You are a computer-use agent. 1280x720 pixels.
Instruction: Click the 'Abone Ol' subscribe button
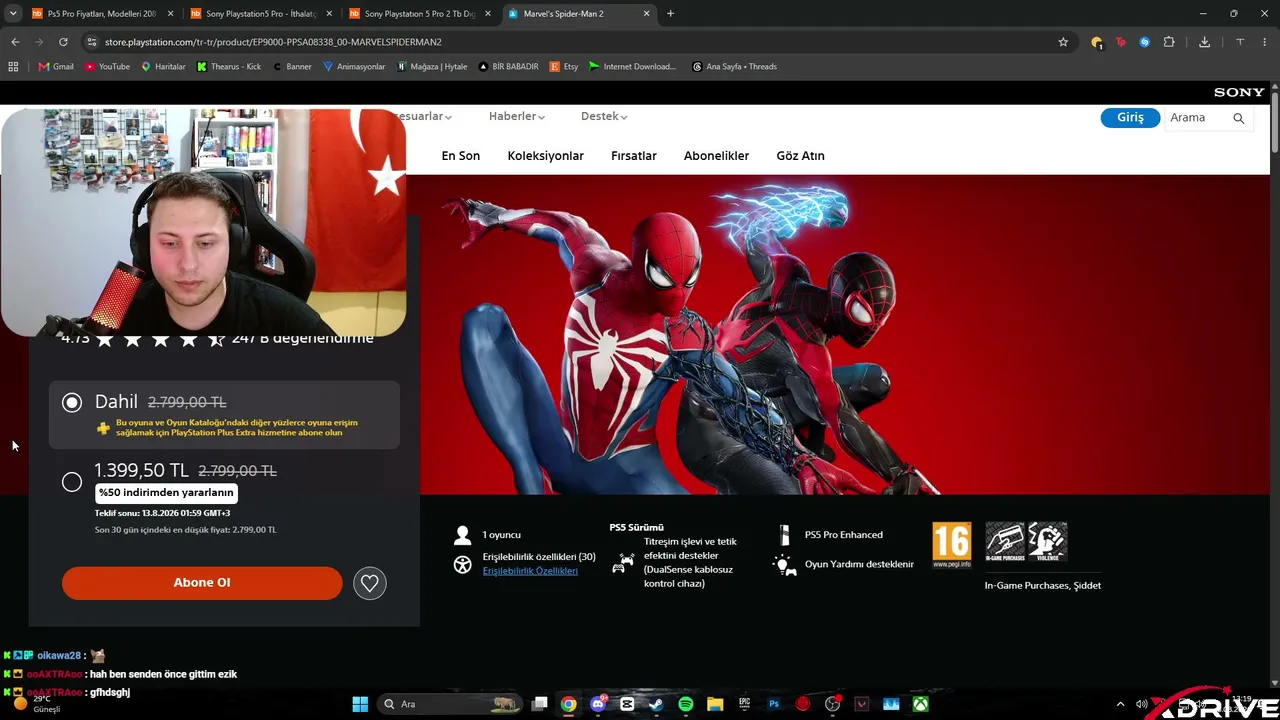click(x=202, y=583)
